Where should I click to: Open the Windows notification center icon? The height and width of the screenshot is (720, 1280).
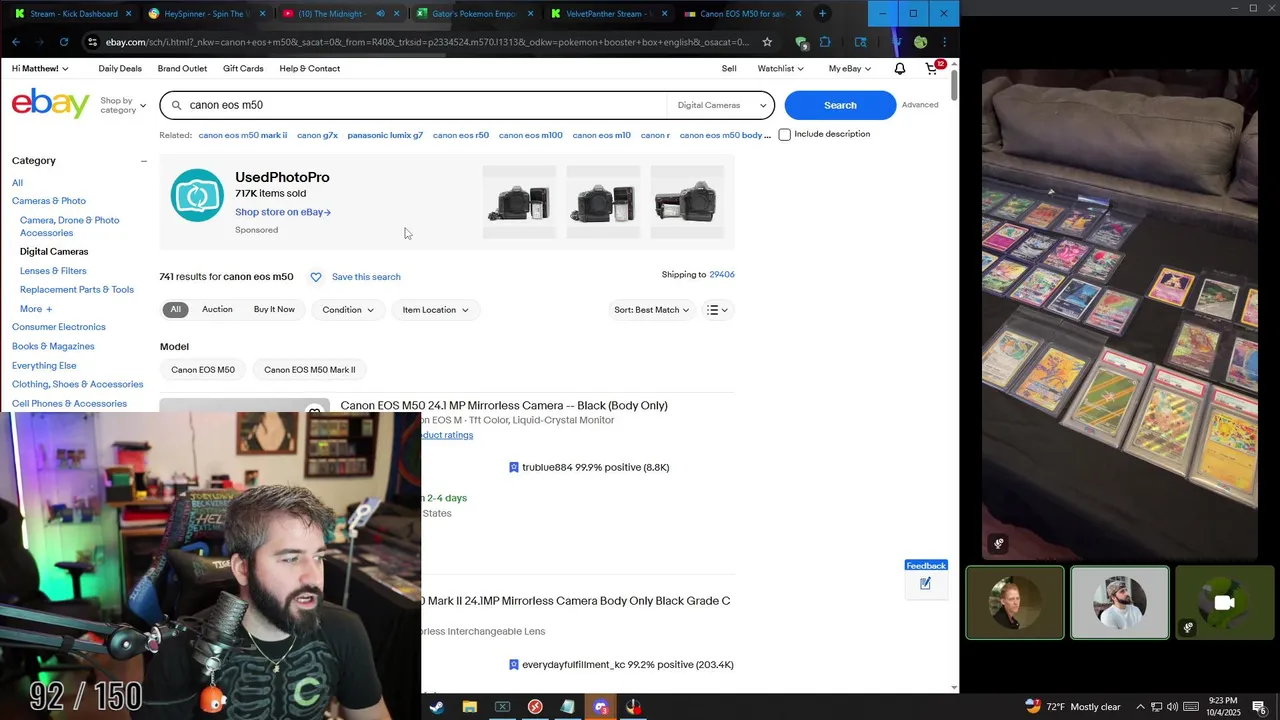click(x=1259, y=707)
